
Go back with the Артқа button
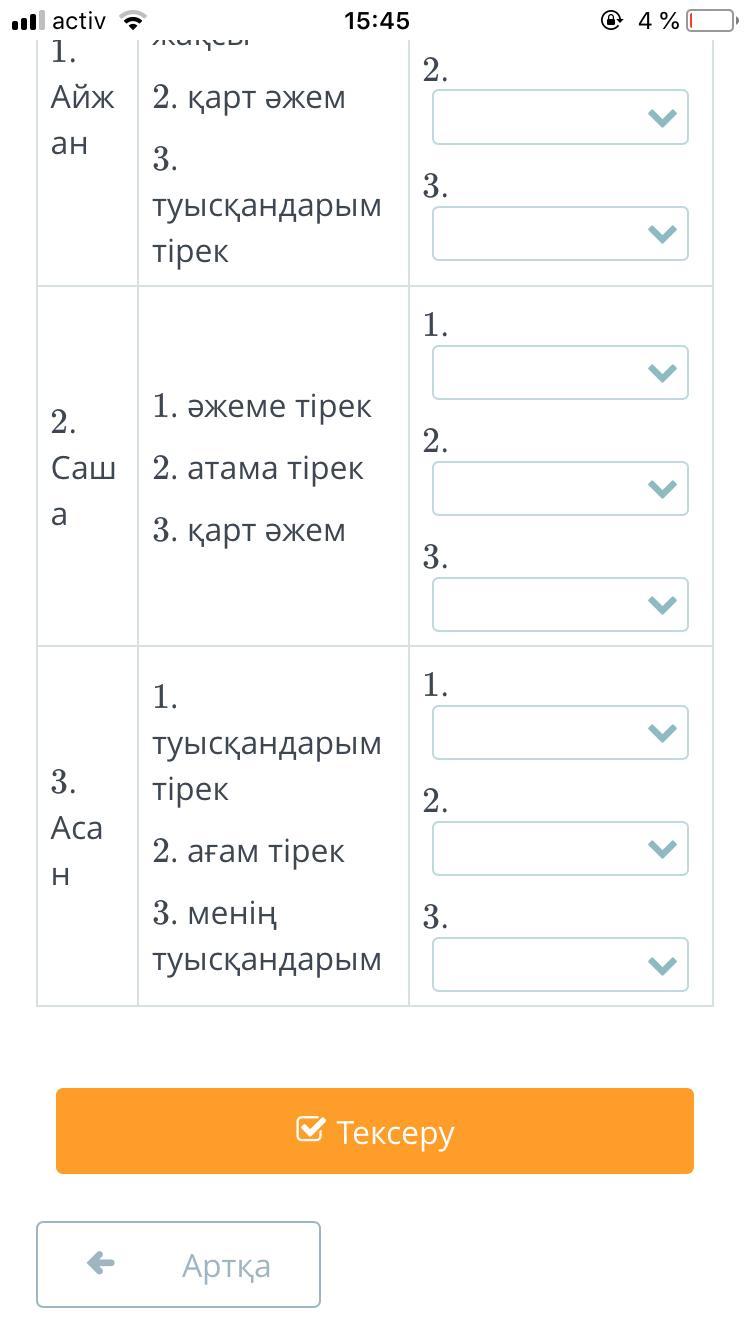pyautogui.click(x=178, y=1264)
